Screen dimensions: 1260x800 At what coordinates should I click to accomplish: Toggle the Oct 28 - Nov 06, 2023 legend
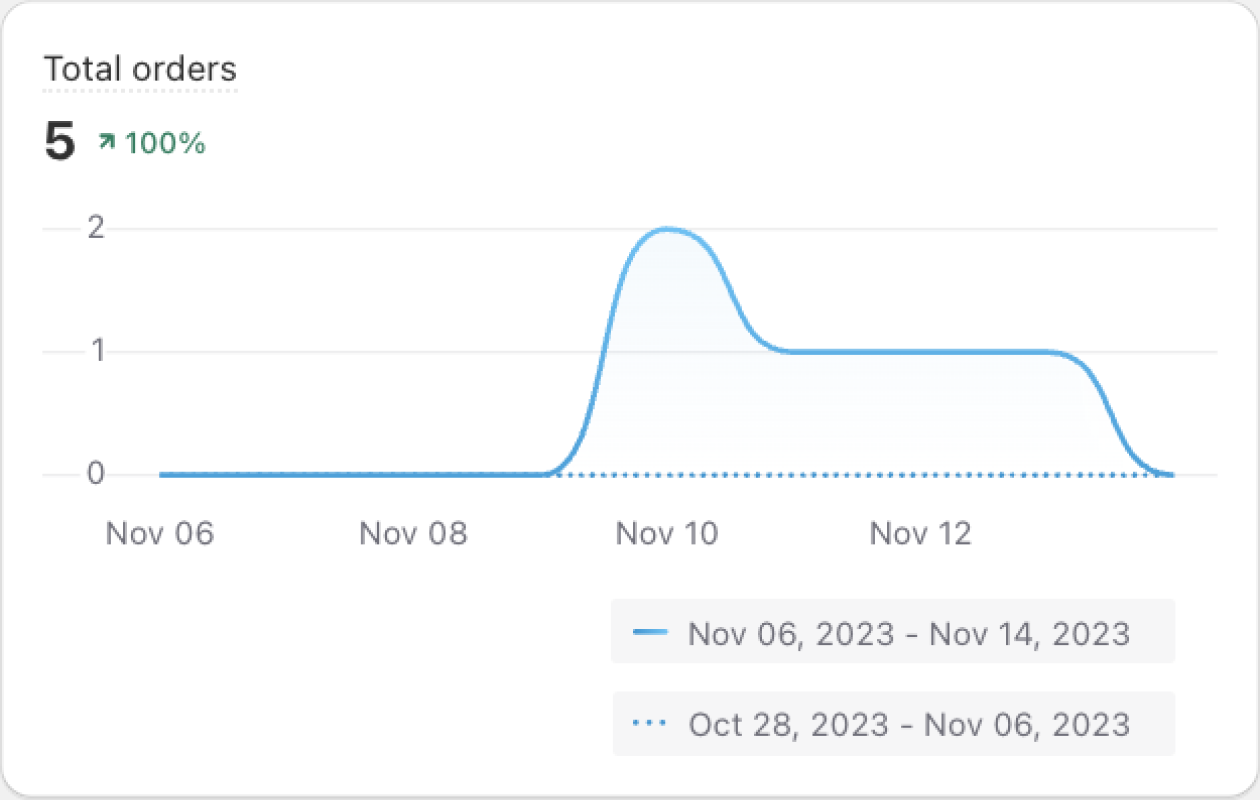pyautogui.click(x=893, y=723)
